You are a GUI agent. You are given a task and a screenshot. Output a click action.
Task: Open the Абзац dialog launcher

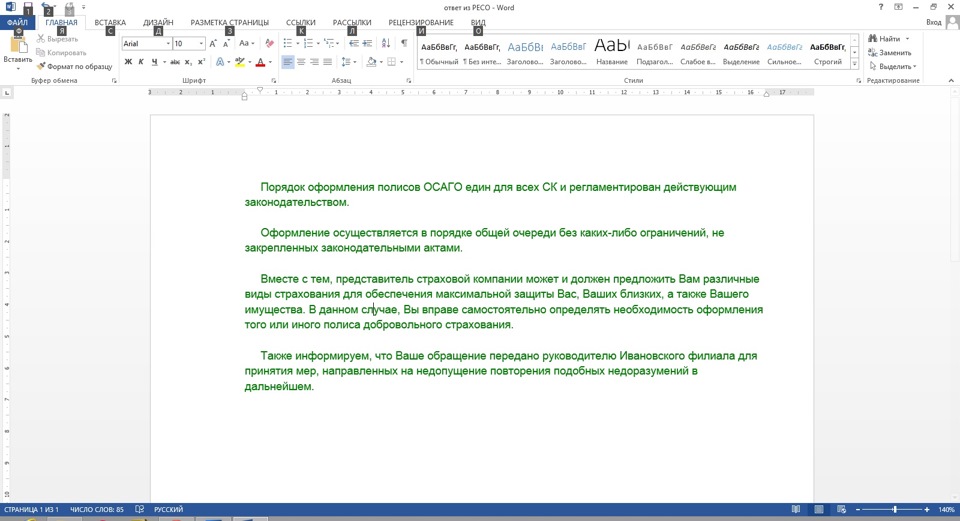[x=408, y=81]
